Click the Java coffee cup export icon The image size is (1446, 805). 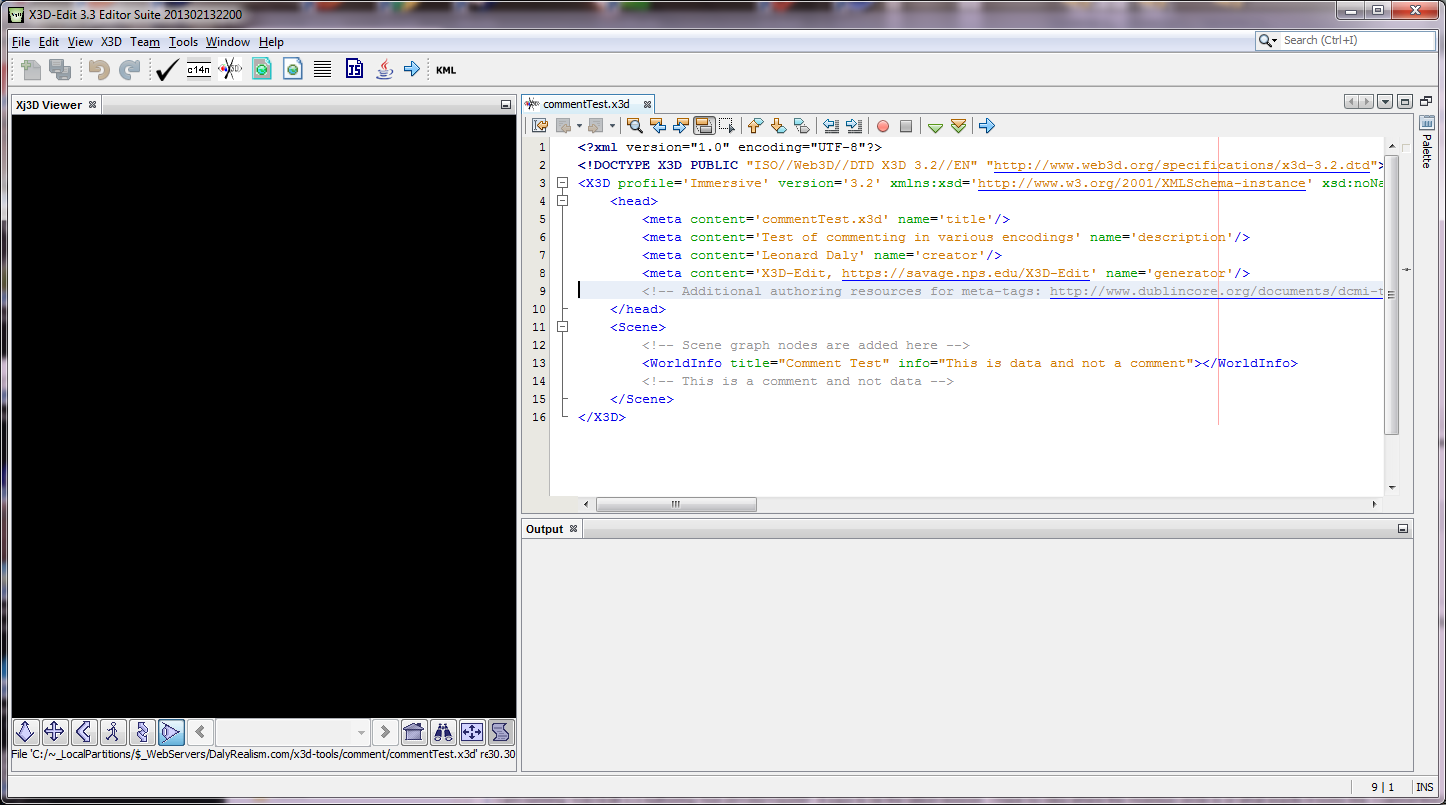pyautogui.click(x=384, y=70)
